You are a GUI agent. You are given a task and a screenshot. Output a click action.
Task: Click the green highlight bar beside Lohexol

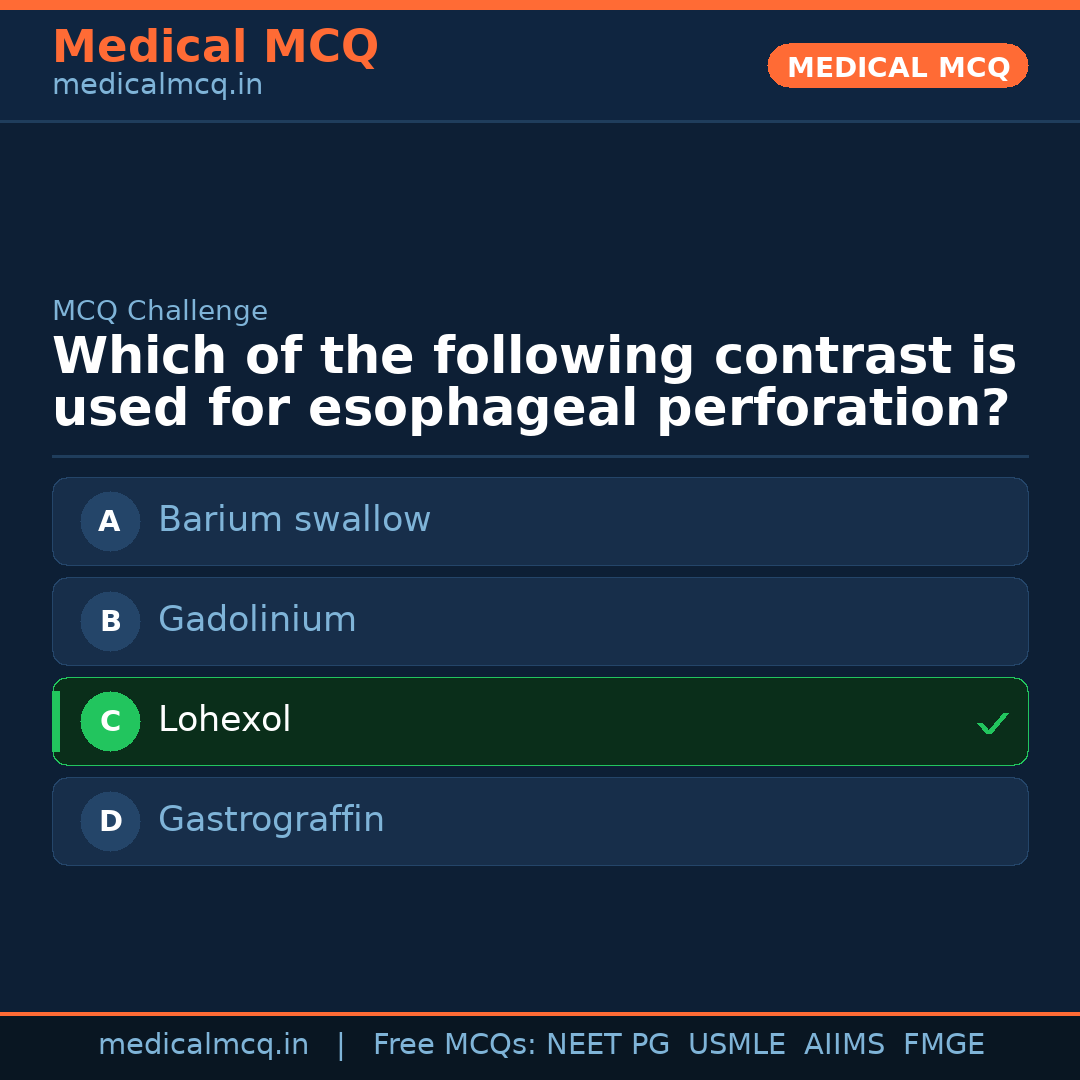point(55,721)
